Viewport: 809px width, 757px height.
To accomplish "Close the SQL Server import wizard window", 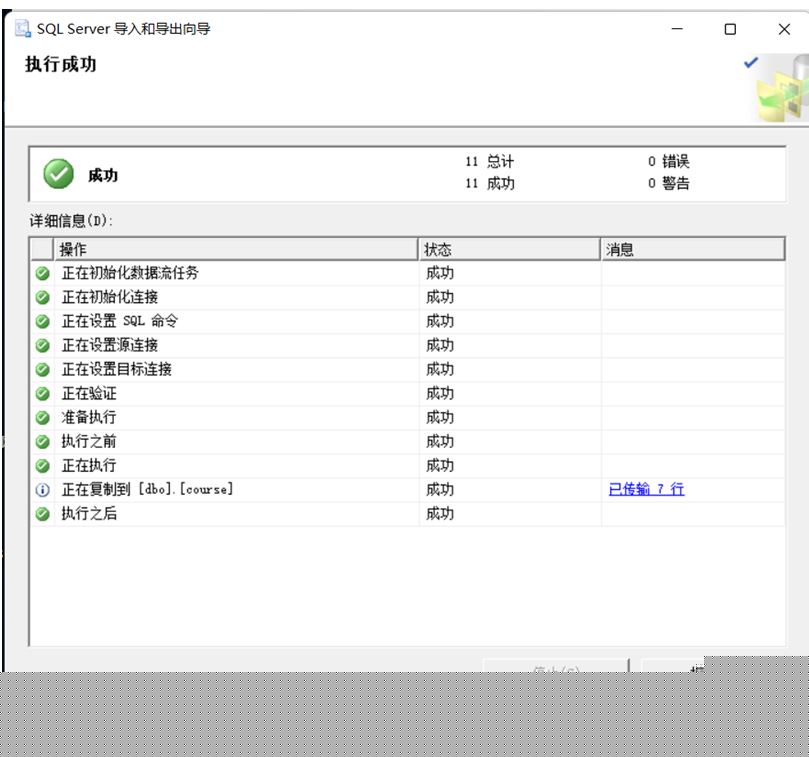I will coord(784,29).
